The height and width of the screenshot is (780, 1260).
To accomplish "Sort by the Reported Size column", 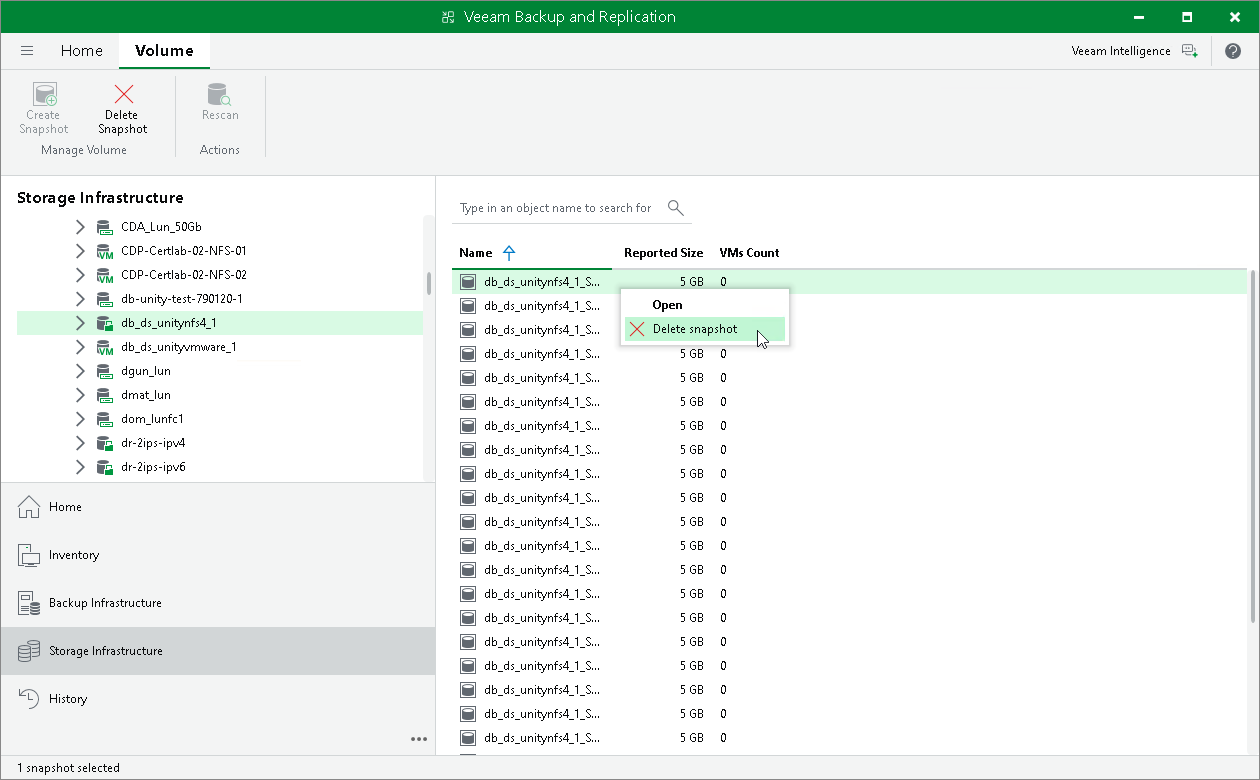I will [663, 253].
